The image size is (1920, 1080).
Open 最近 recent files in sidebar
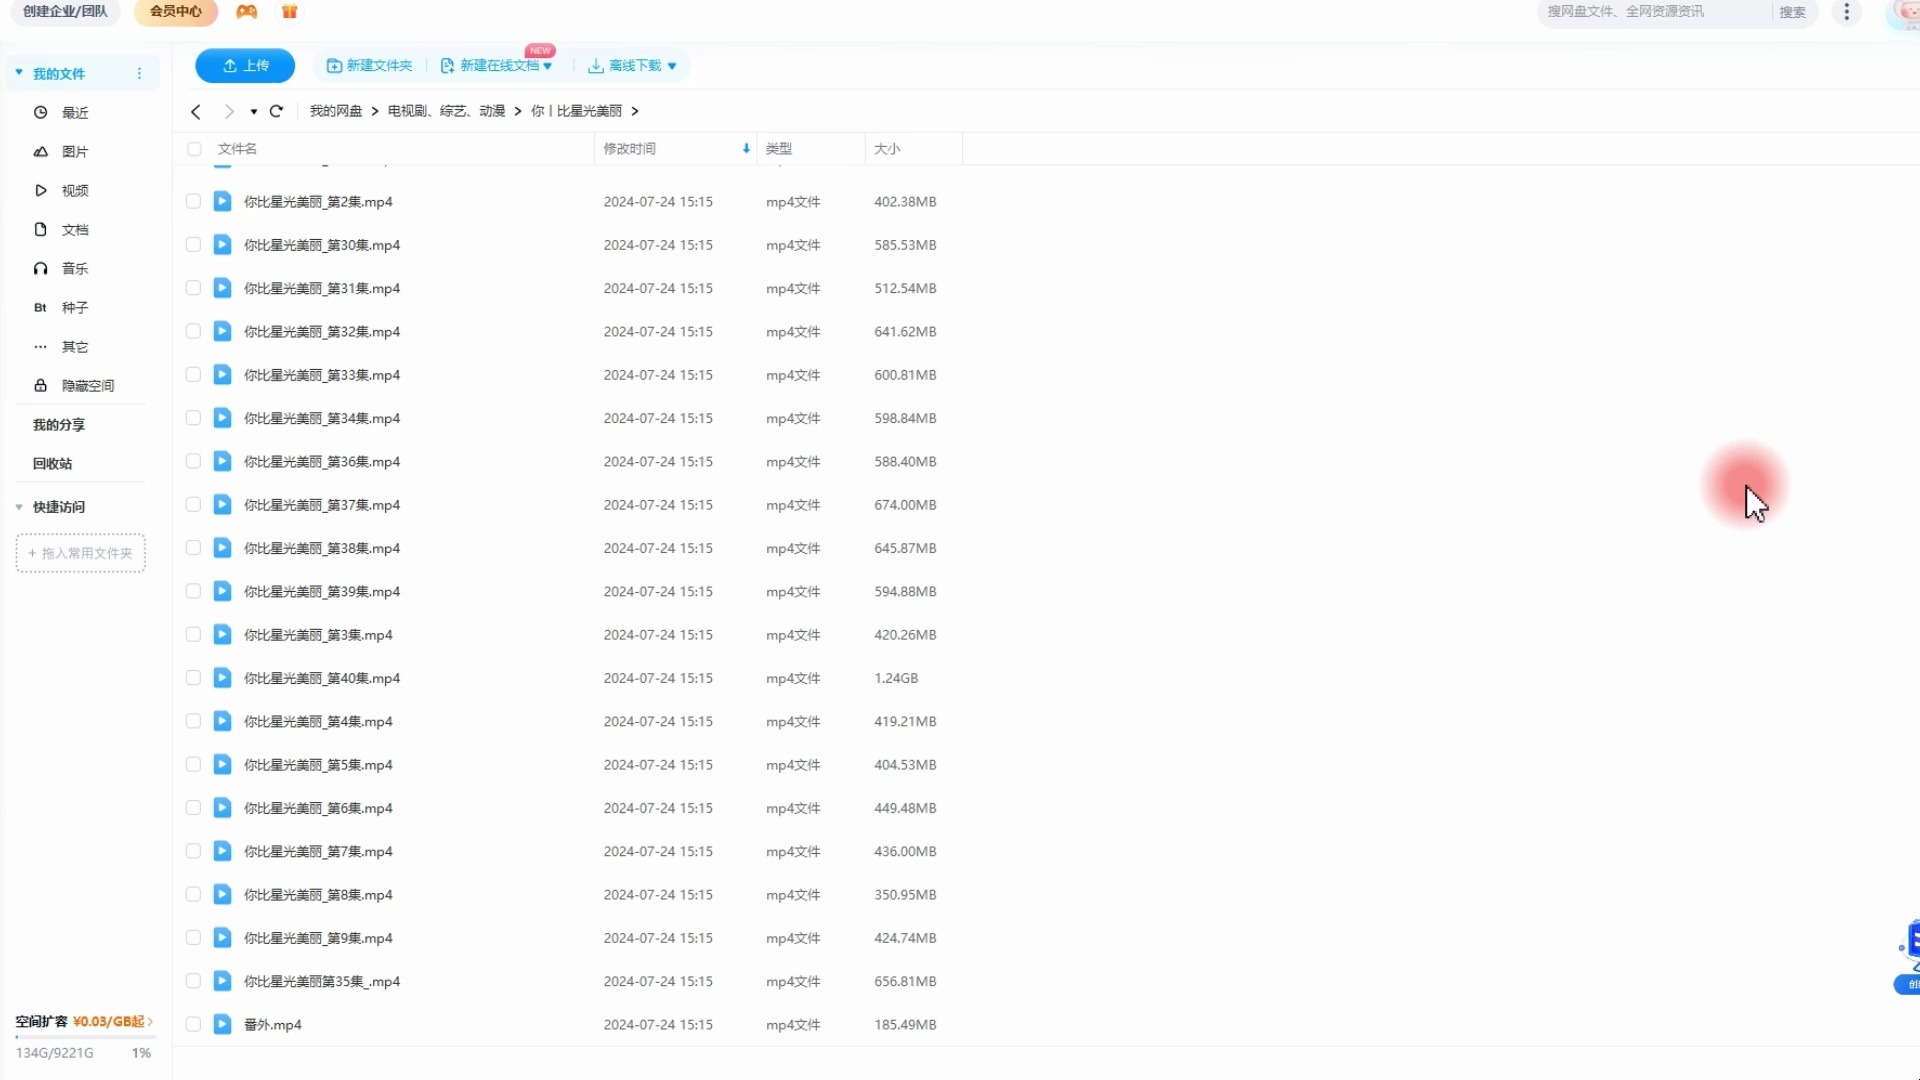75,113
